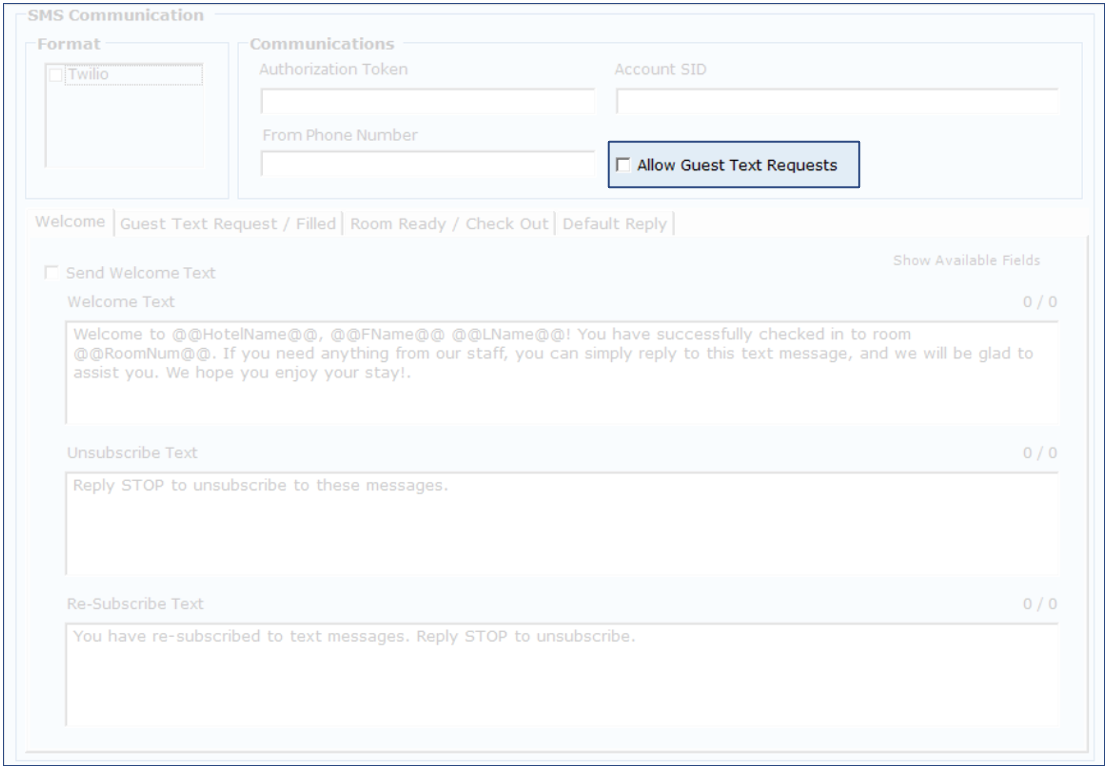Check the Twilio format checkbox
1108x769 pixels.
pyautogui.click(x=56, y=75)
